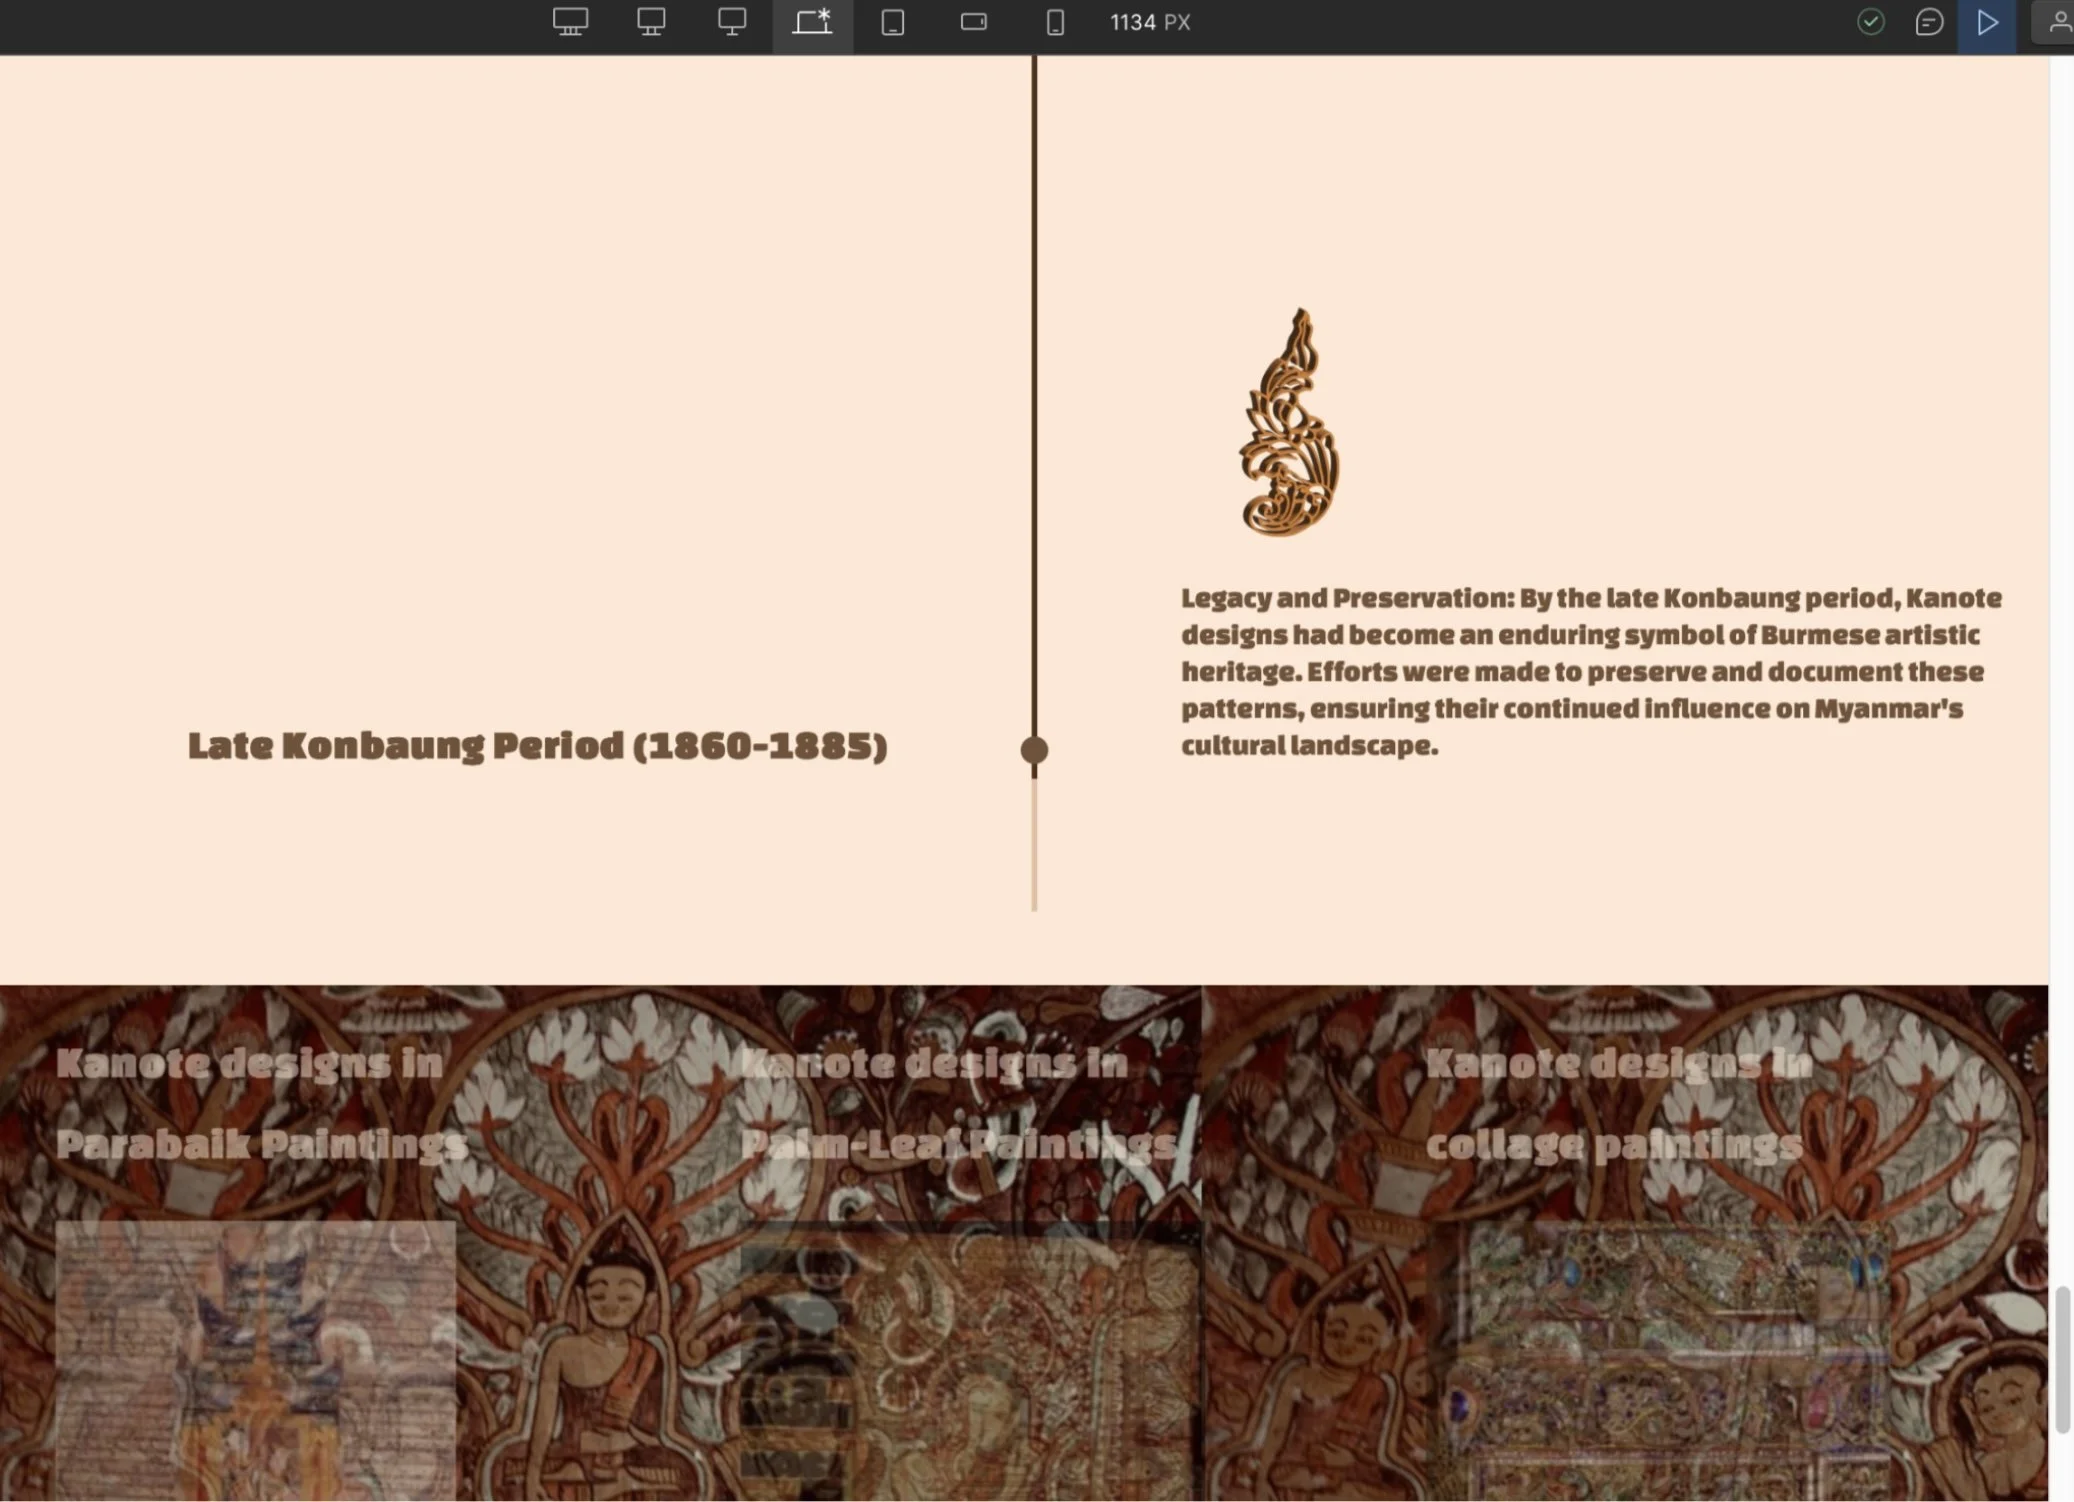Click the Palm-Leaf painting thumbnail
This screenshot has width=2074, height=1502.
970,1360
